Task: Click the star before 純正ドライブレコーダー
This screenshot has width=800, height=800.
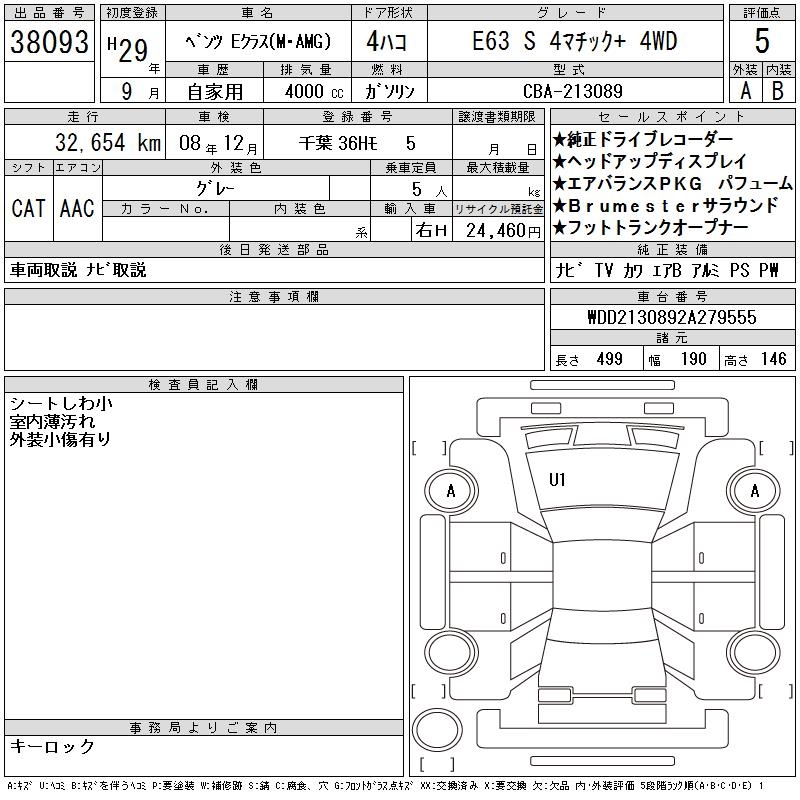Action: [560, 139]
